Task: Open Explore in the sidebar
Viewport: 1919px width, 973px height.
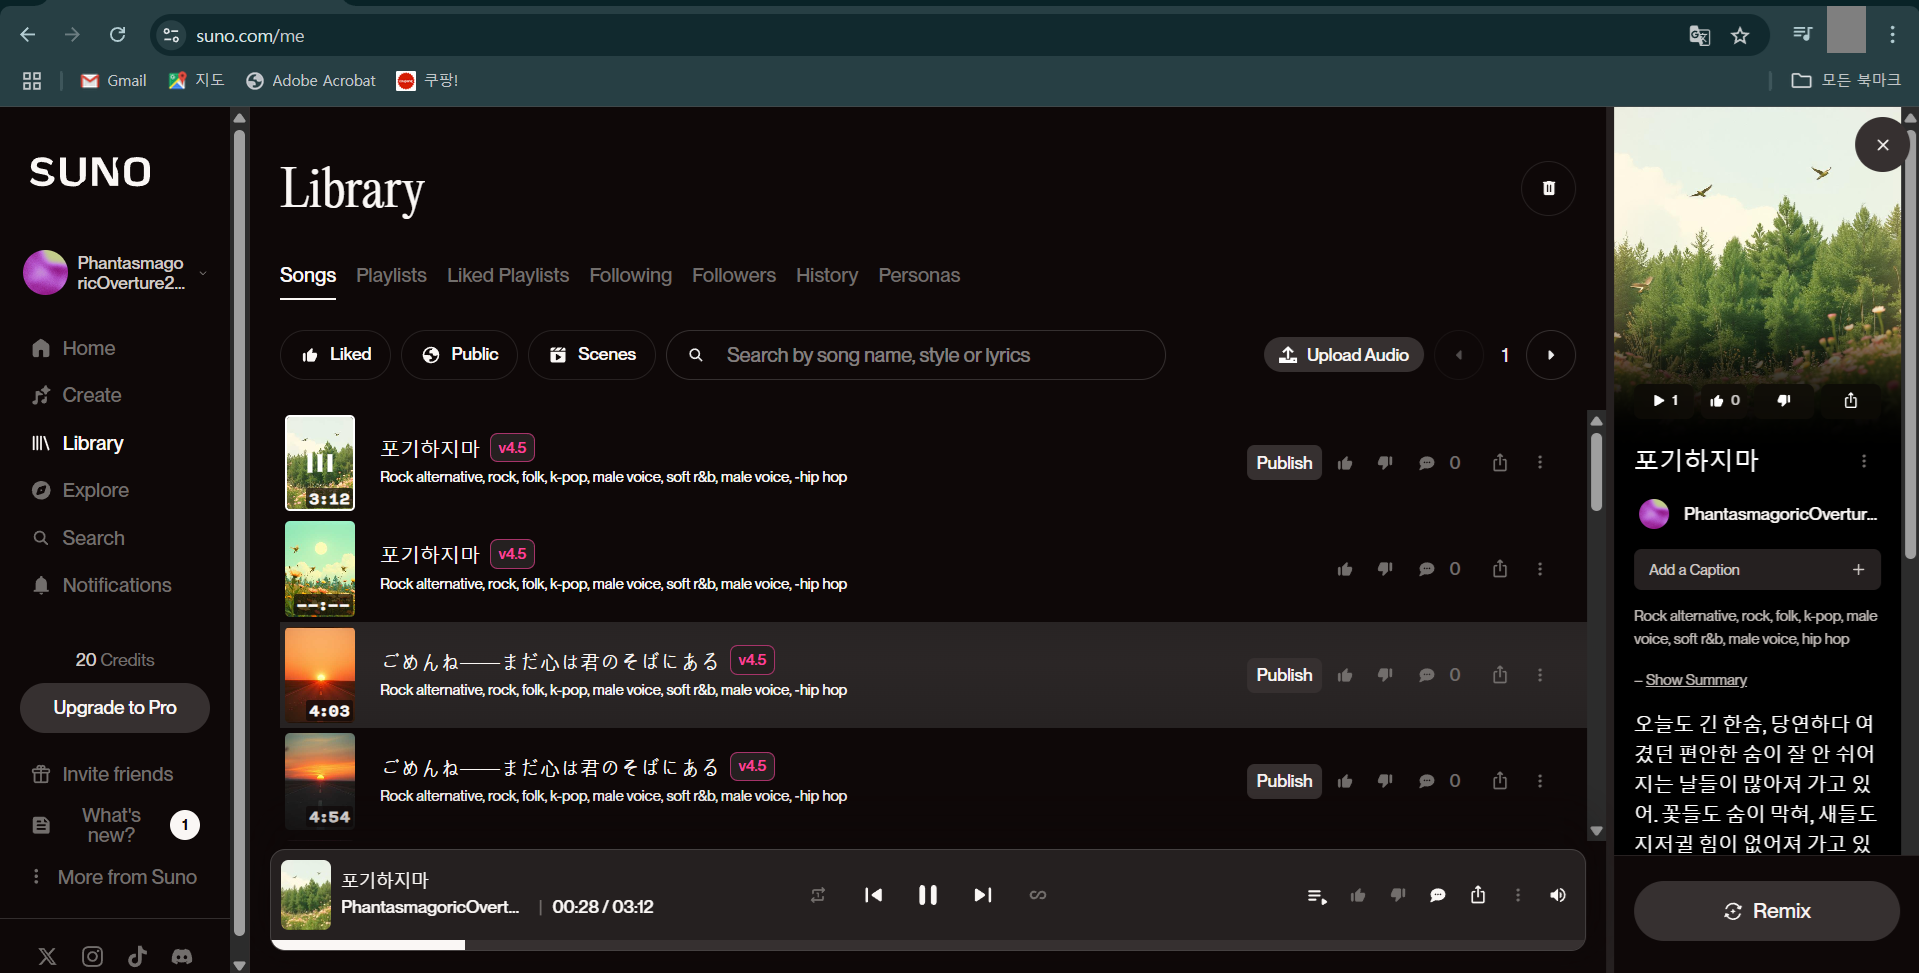Action: pyautogui.click(x=80, y=490)
